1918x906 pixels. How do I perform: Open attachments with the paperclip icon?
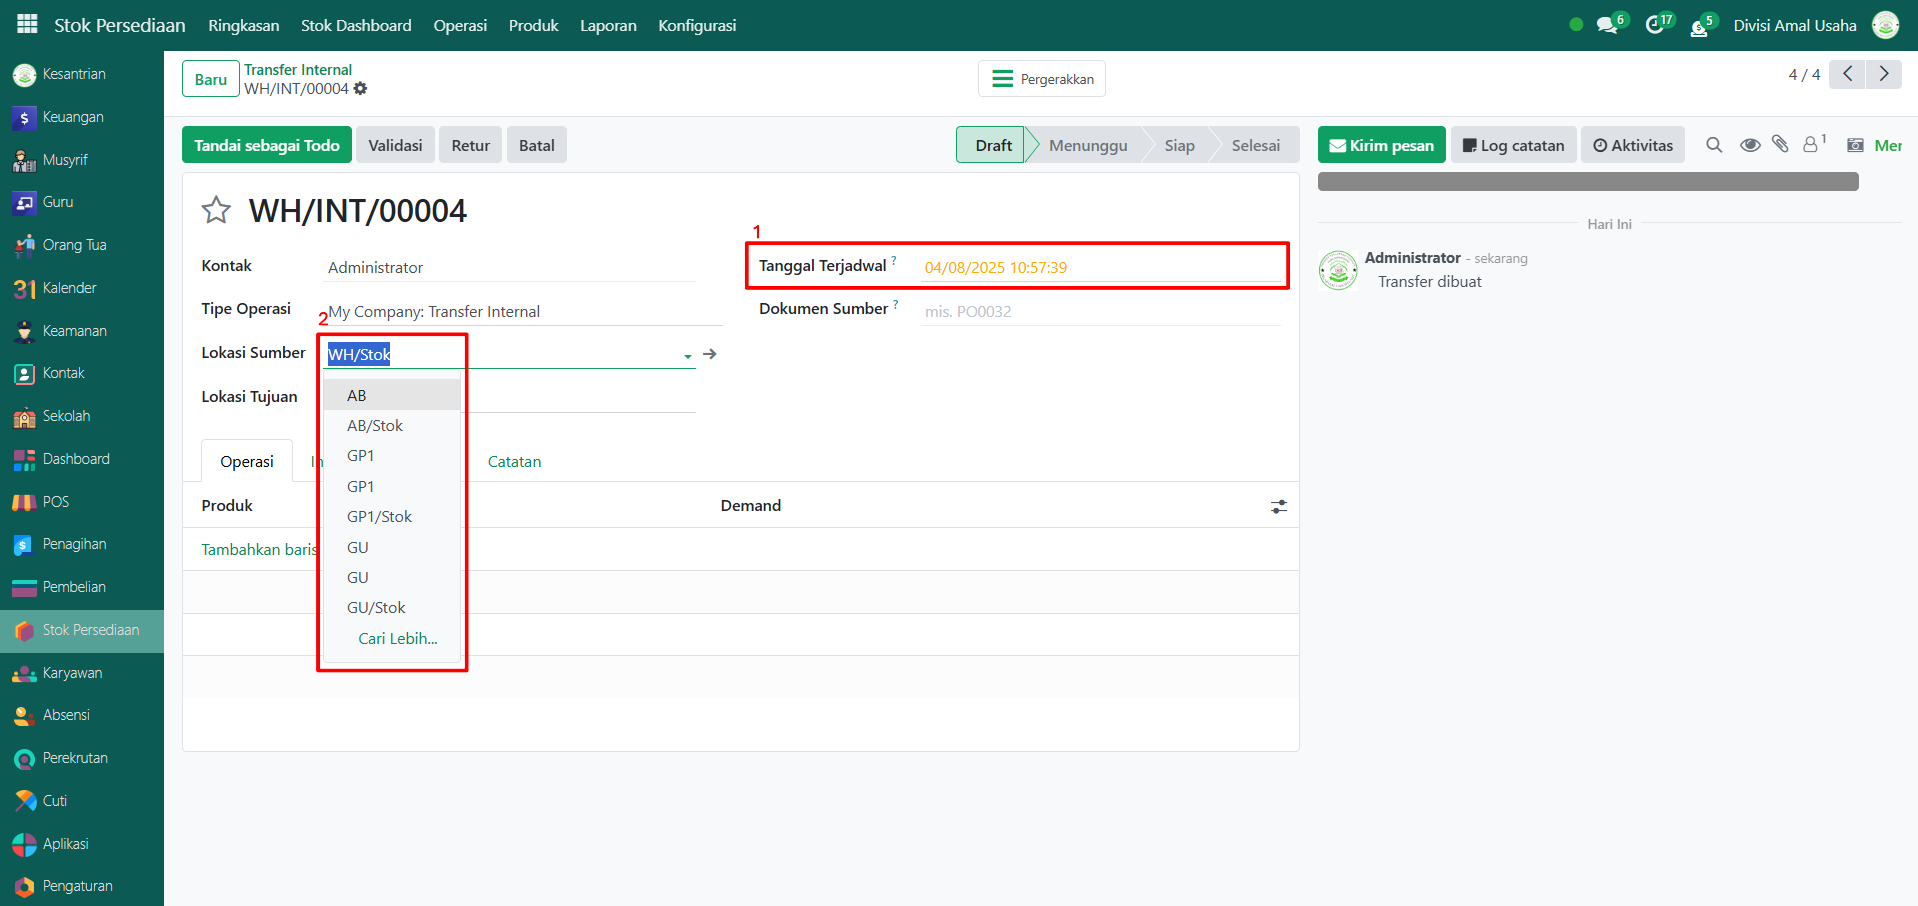point(1780,145)
